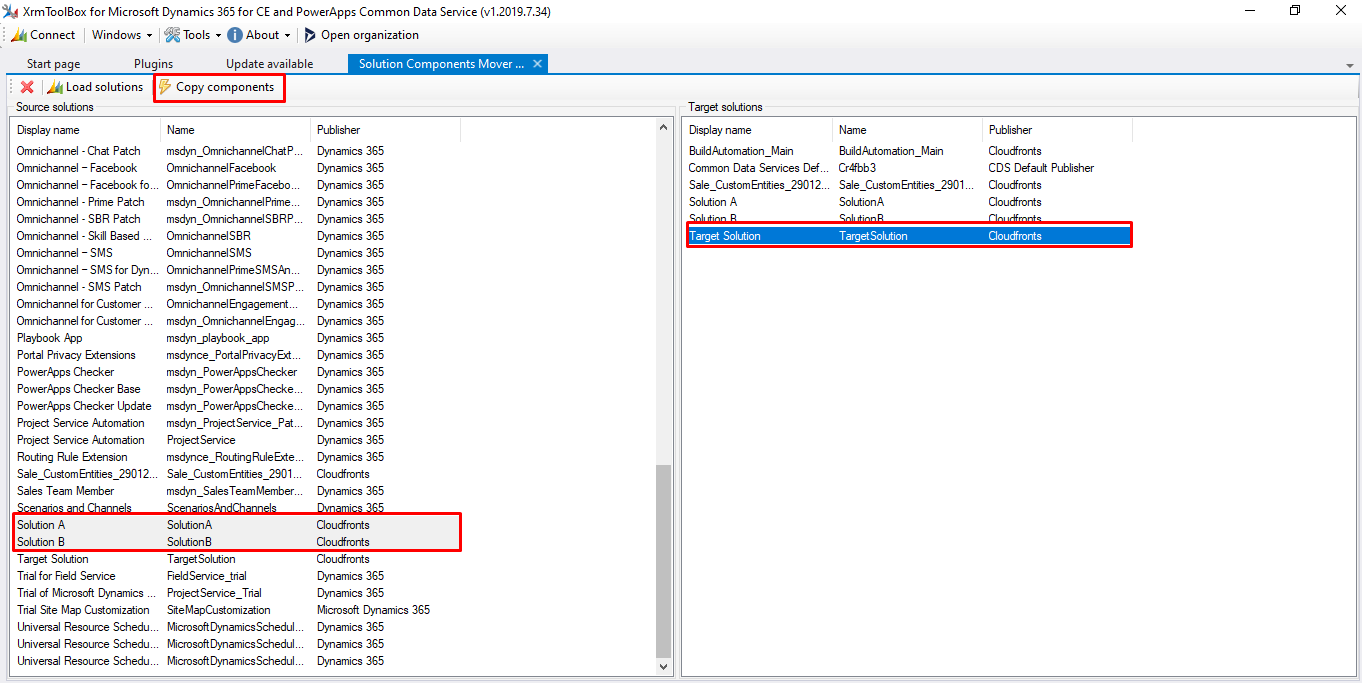Select Omnichannel – Facebook source row

tap(235, 168)
